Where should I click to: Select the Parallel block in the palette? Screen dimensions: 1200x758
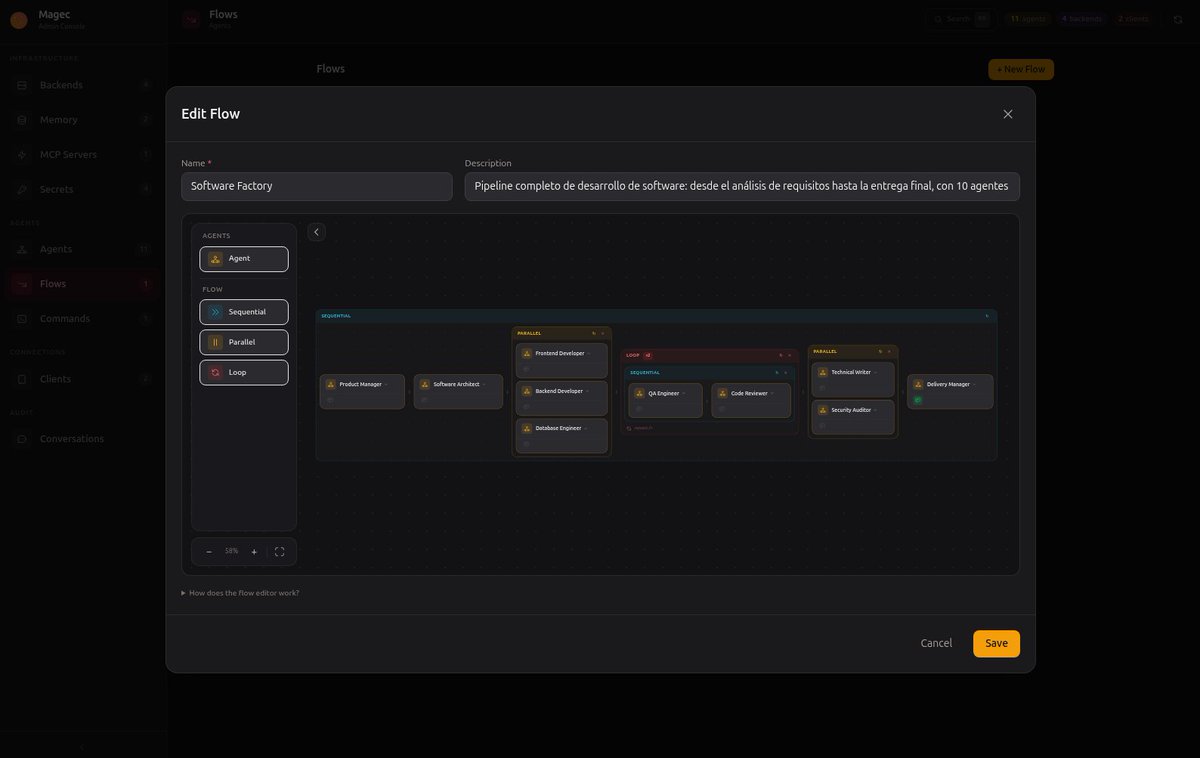244,342
